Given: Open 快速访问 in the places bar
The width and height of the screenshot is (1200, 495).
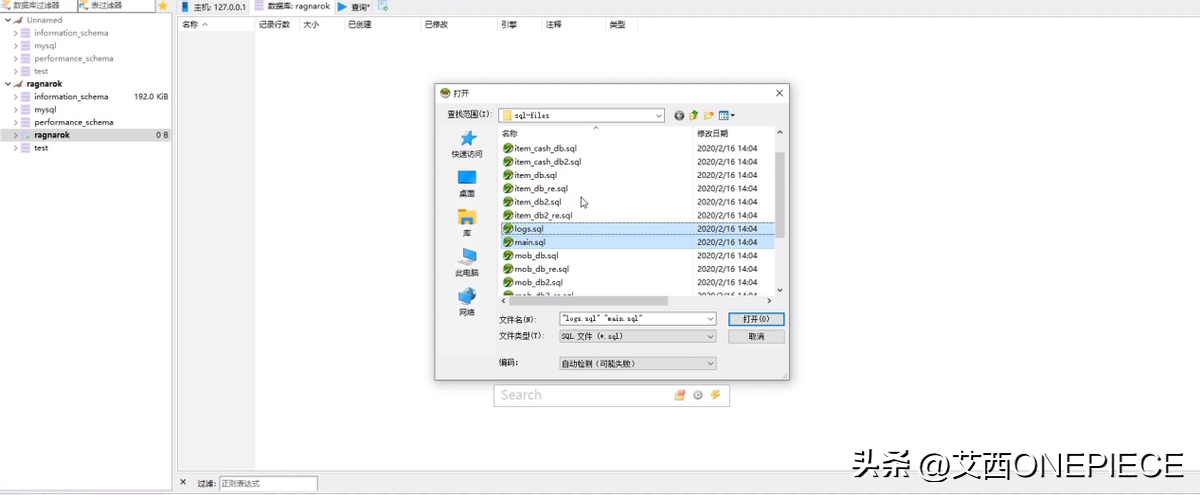Looking at the screenshot, I should [466, 144].
